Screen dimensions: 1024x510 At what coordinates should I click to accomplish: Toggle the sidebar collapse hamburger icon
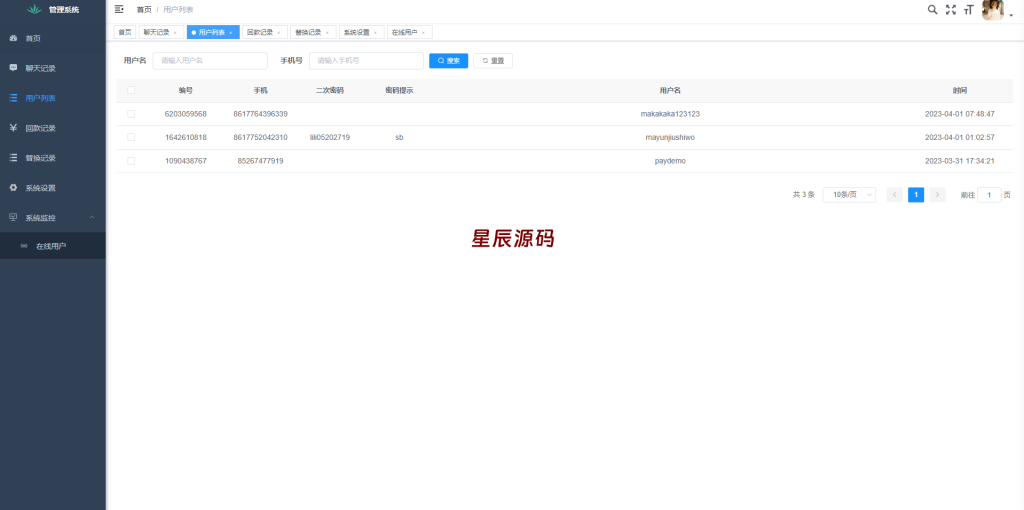click(119, 9)
